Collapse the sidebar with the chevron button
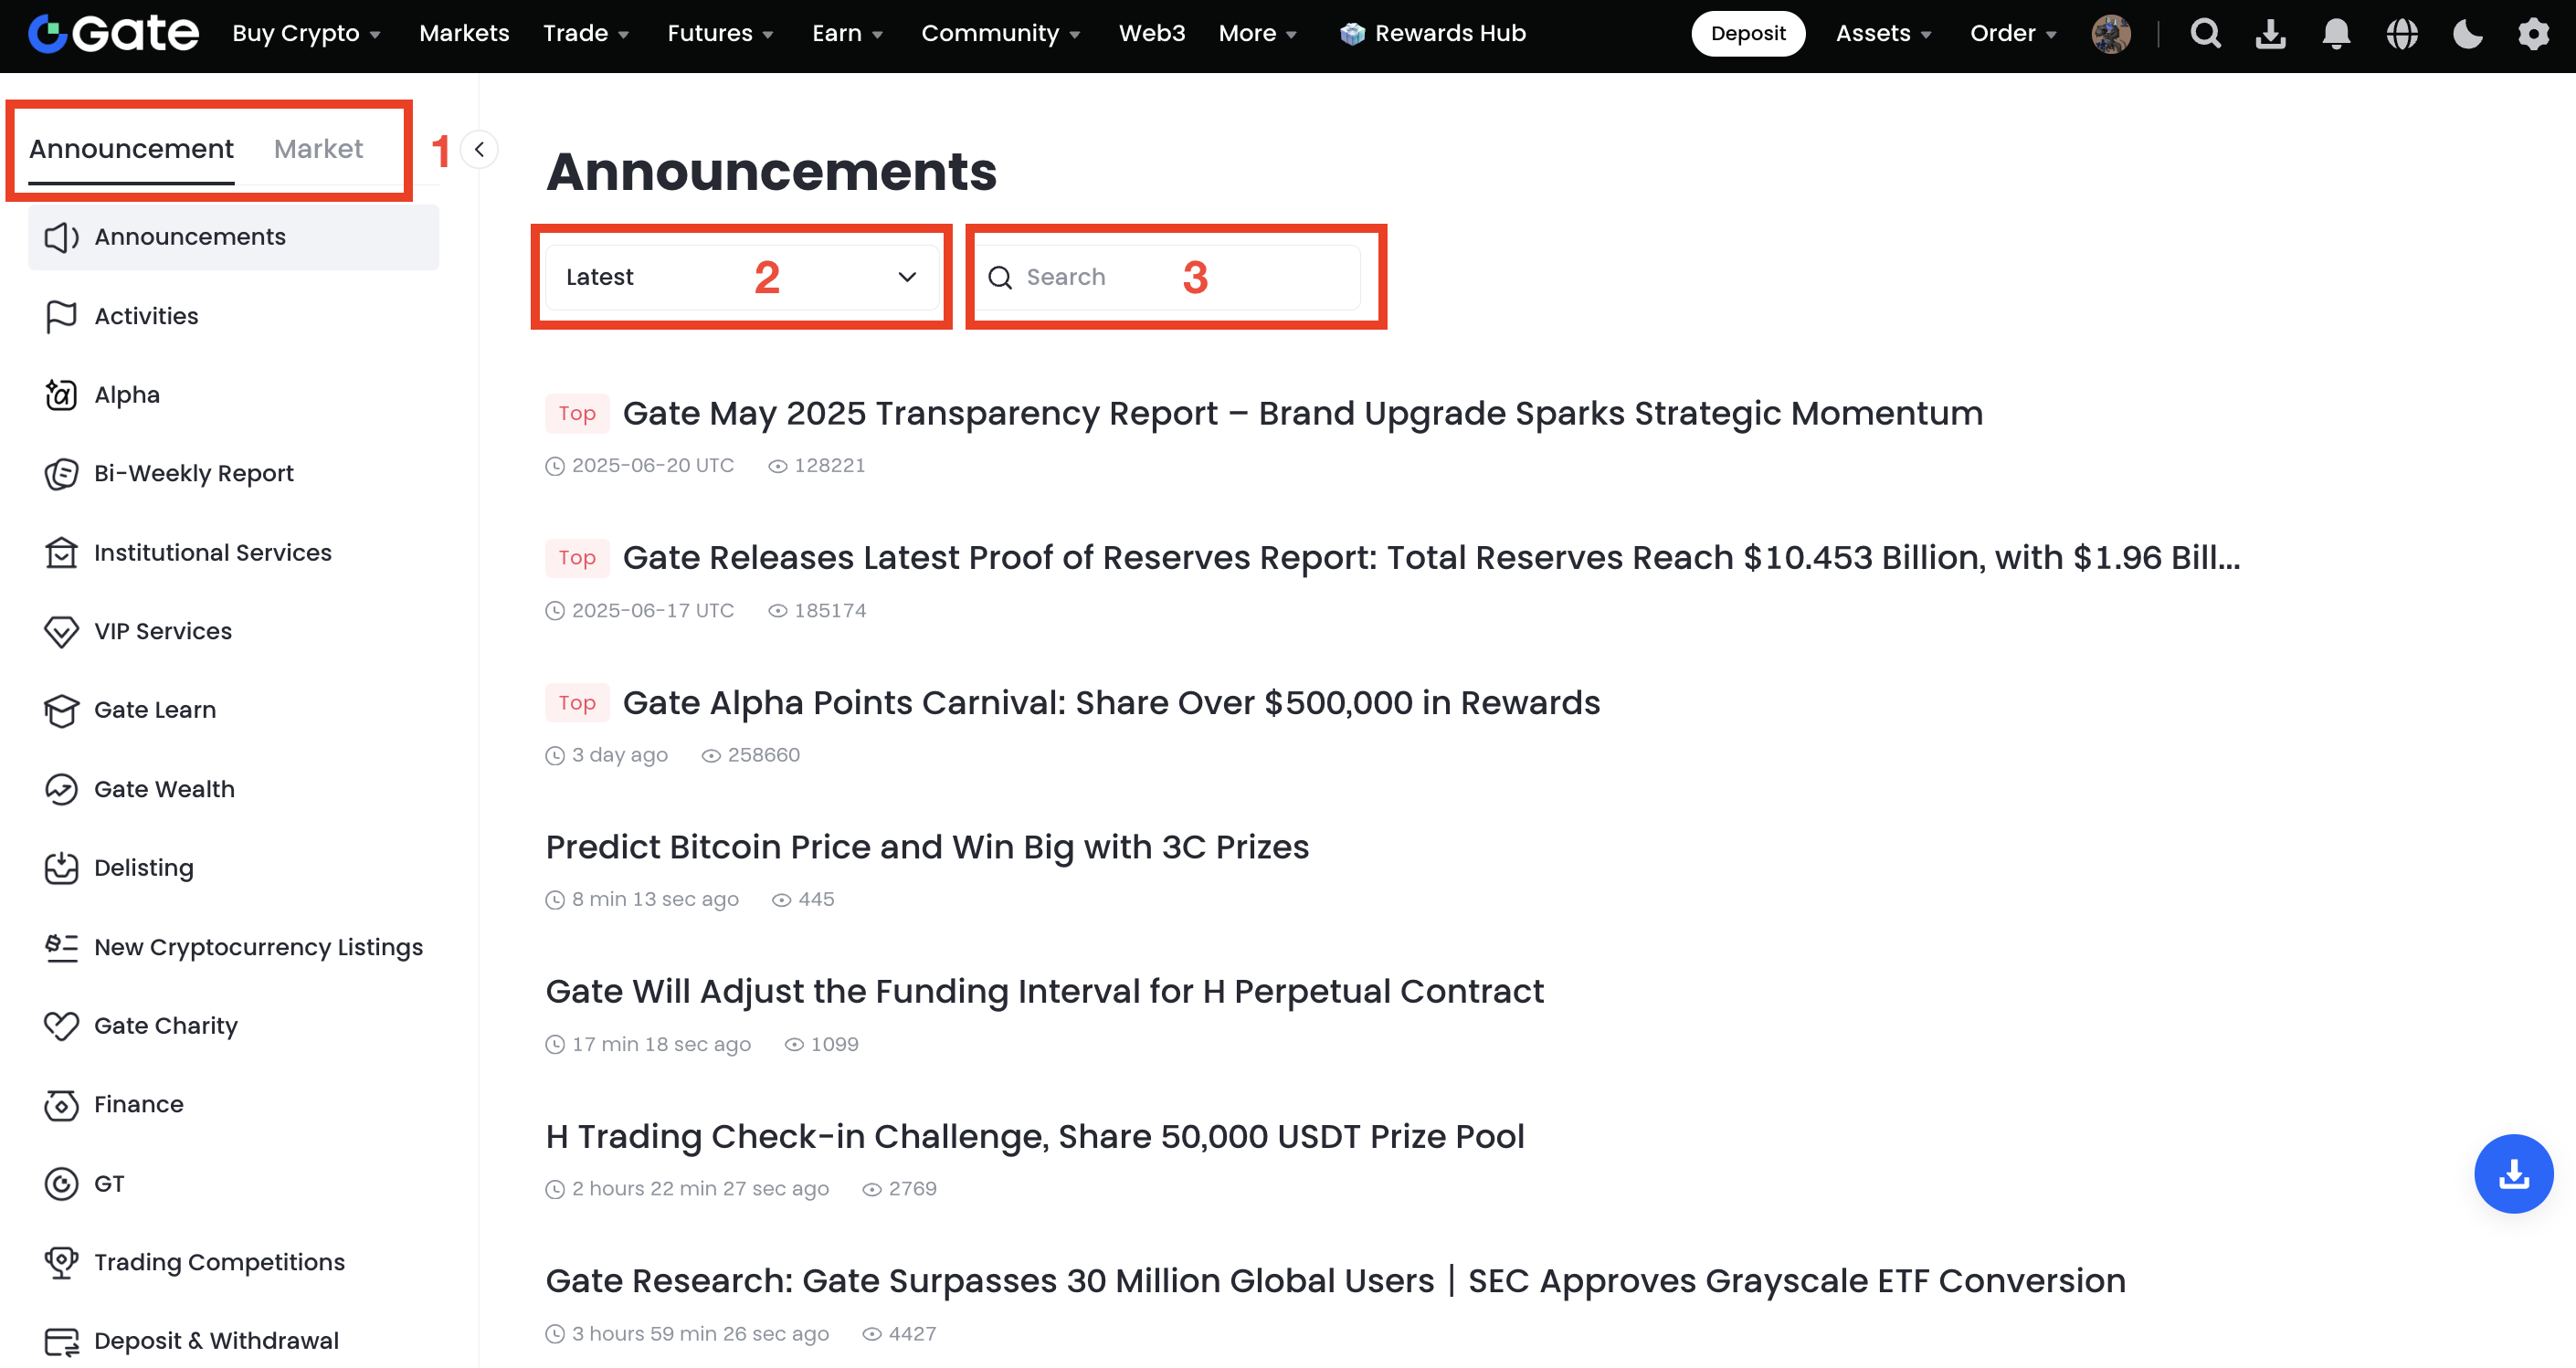 tap(480, 150)
